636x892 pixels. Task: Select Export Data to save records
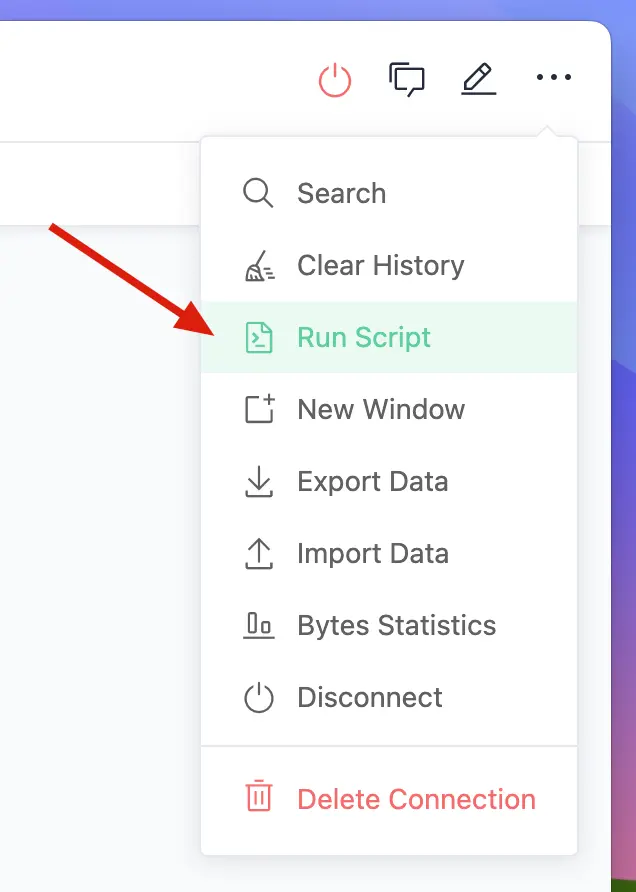(x=371, y=481)
